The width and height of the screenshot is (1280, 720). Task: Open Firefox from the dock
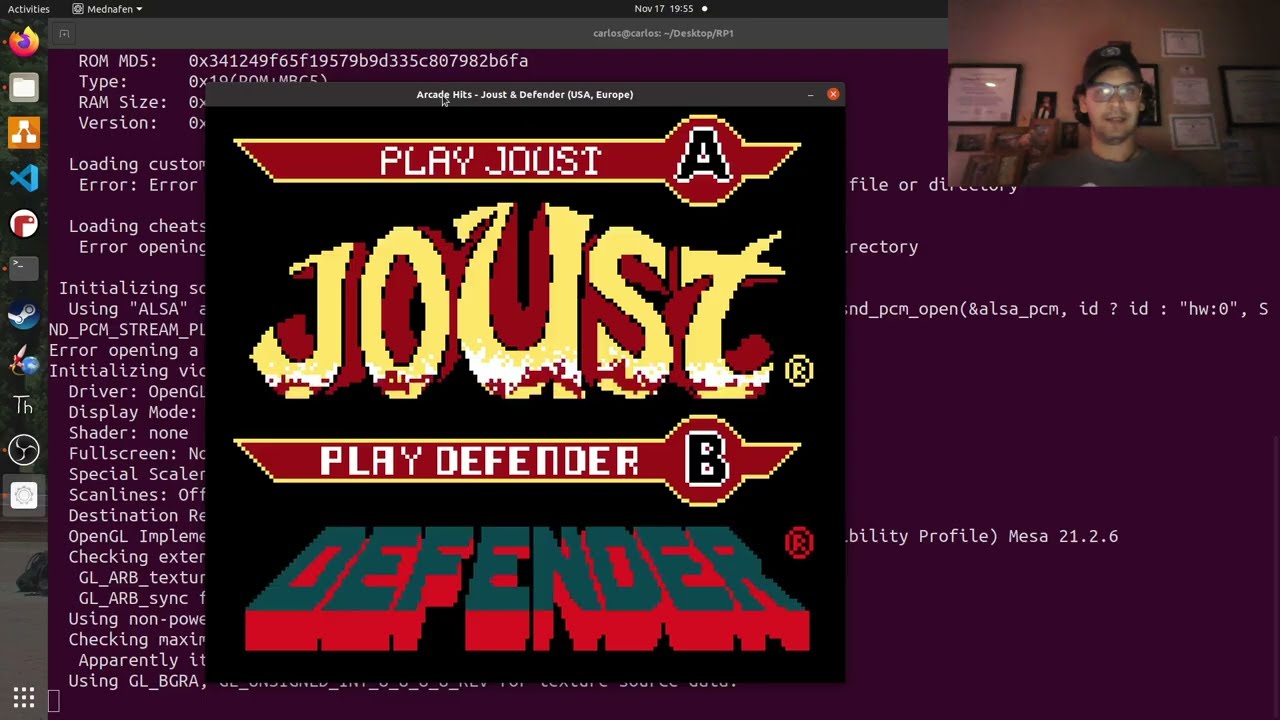[24, 41]
